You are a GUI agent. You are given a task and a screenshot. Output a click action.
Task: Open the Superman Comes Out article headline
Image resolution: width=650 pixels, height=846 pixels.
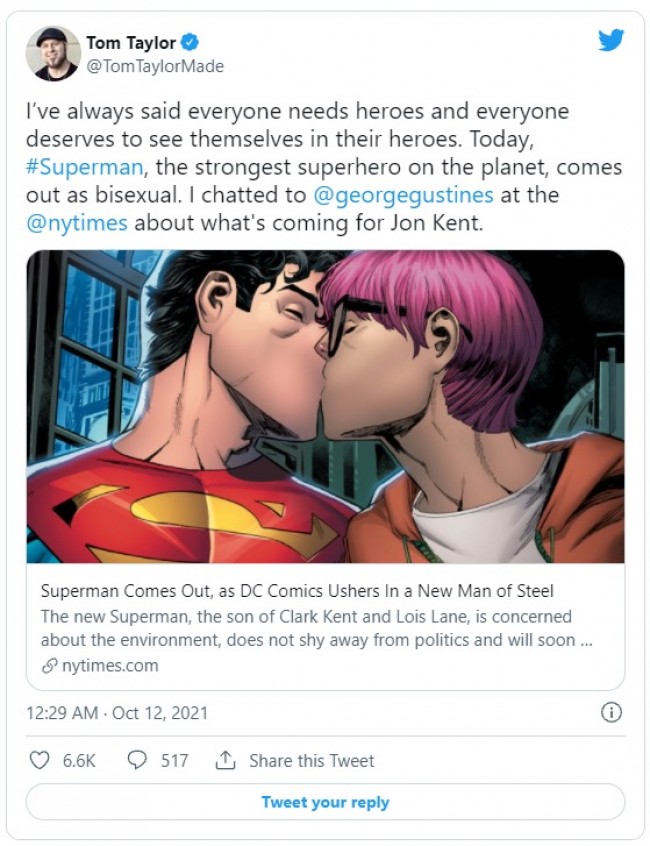[x=297, y=591]
